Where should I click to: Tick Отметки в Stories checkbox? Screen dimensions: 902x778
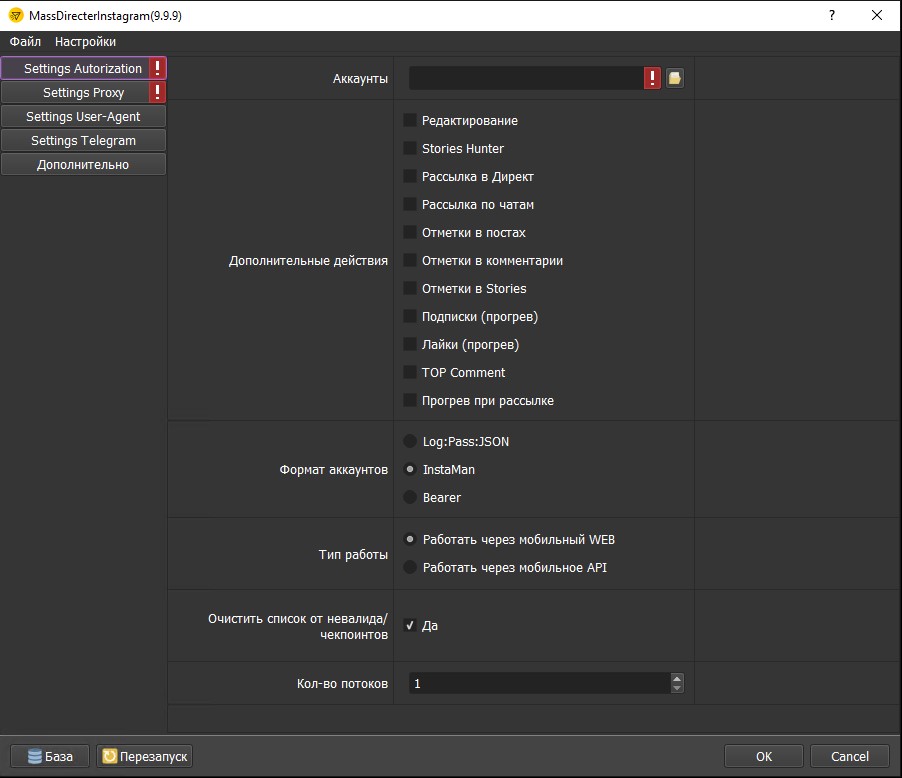[410, 288]
